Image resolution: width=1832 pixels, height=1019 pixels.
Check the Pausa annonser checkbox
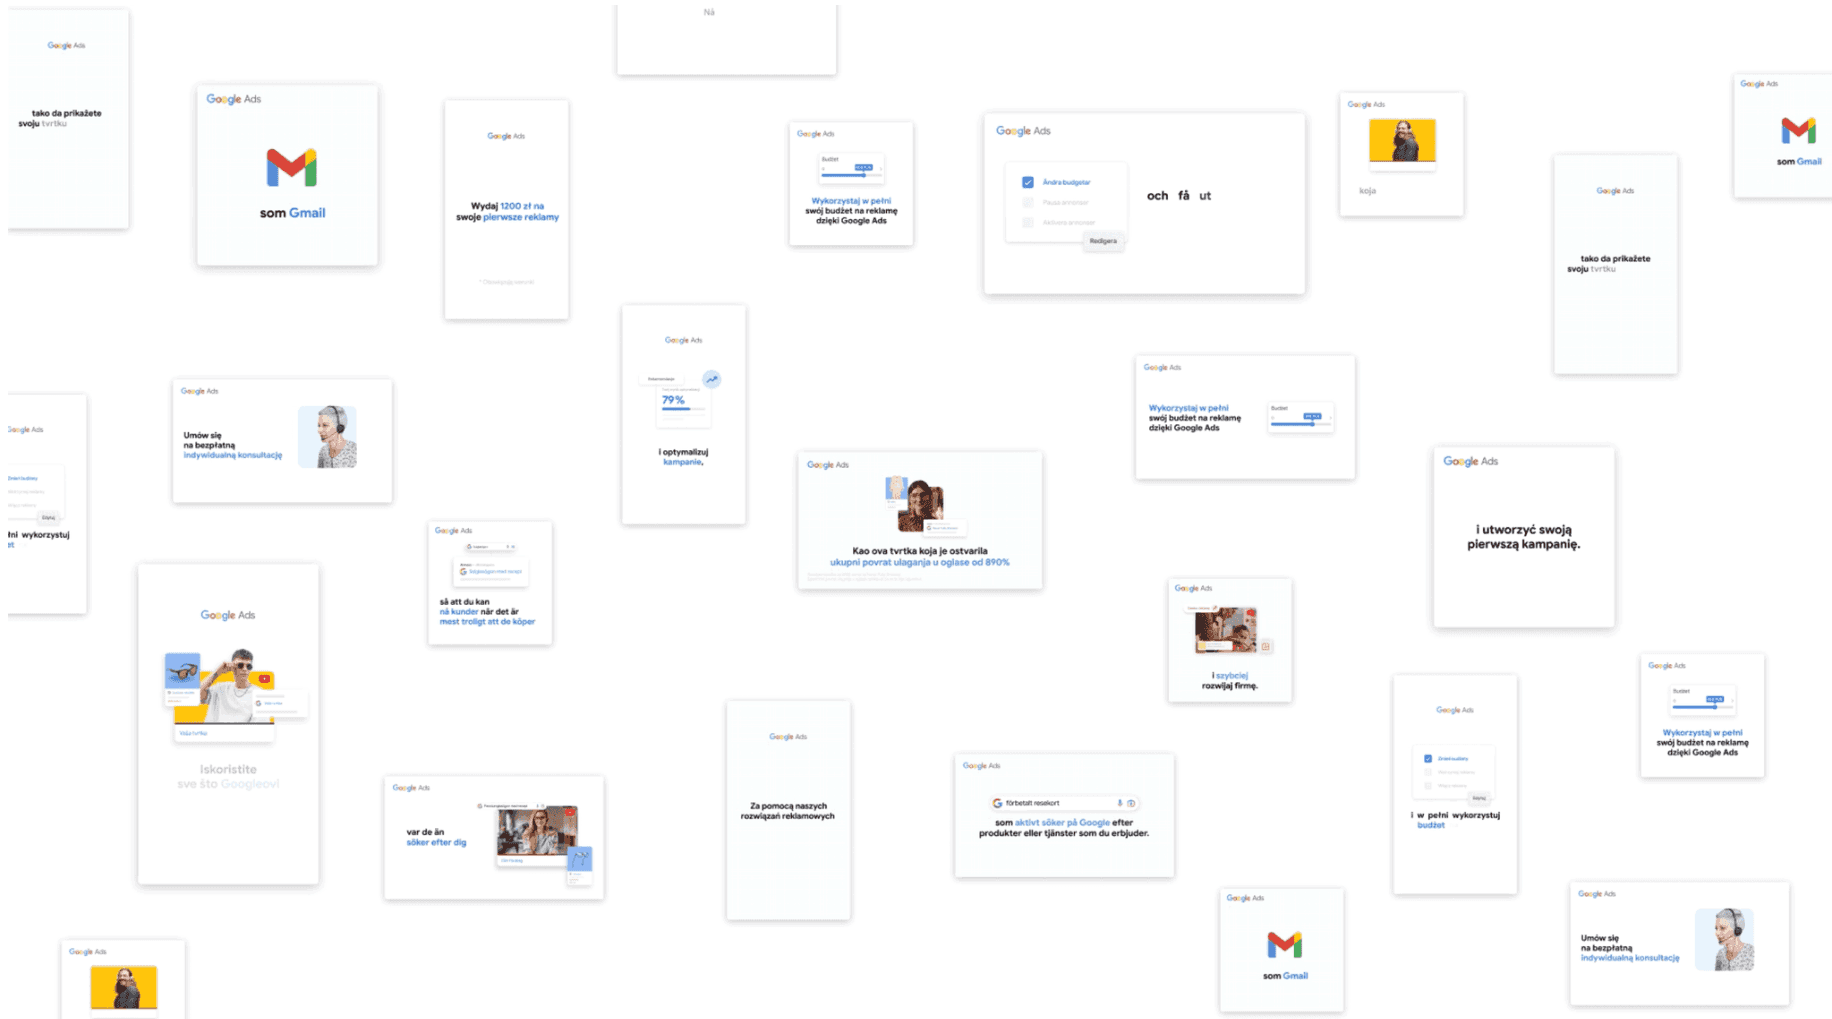[1027, 202]
